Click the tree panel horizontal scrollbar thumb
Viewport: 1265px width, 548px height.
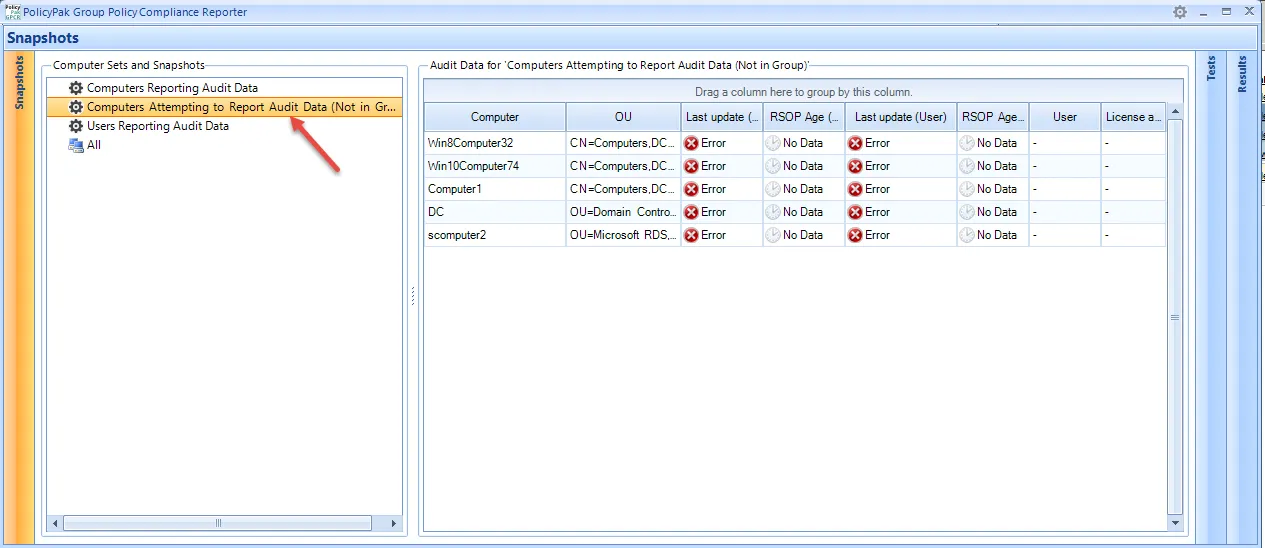(x=217, y=523)
